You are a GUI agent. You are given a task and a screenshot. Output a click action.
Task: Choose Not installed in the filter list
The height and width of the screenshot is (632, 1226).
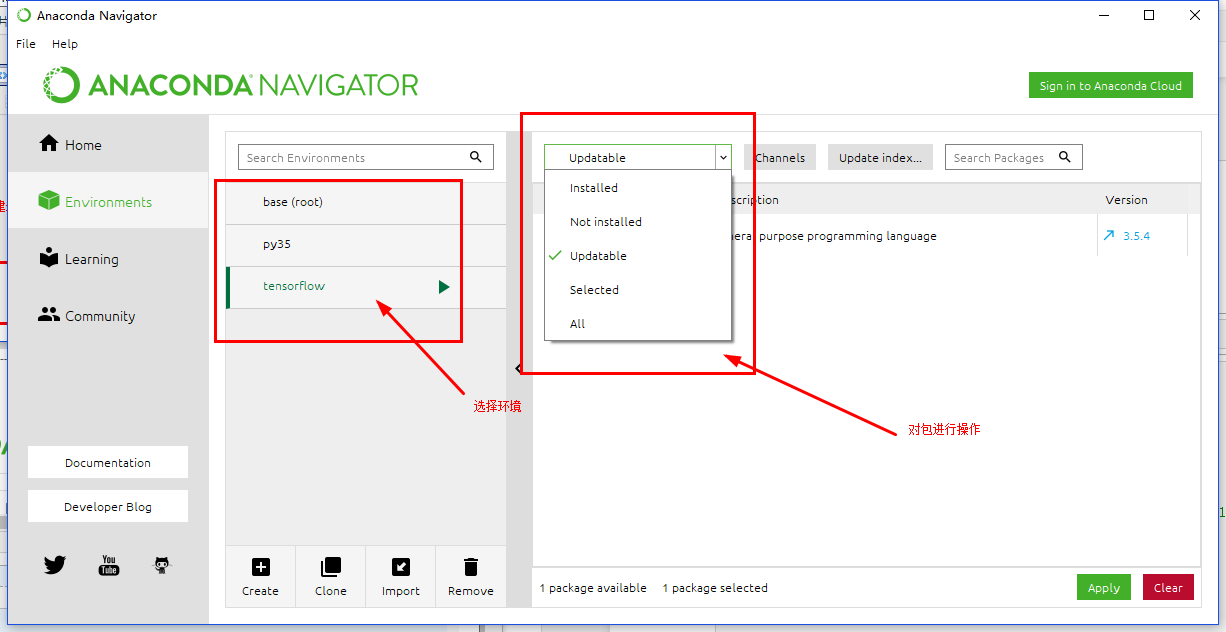coord(638,222)
